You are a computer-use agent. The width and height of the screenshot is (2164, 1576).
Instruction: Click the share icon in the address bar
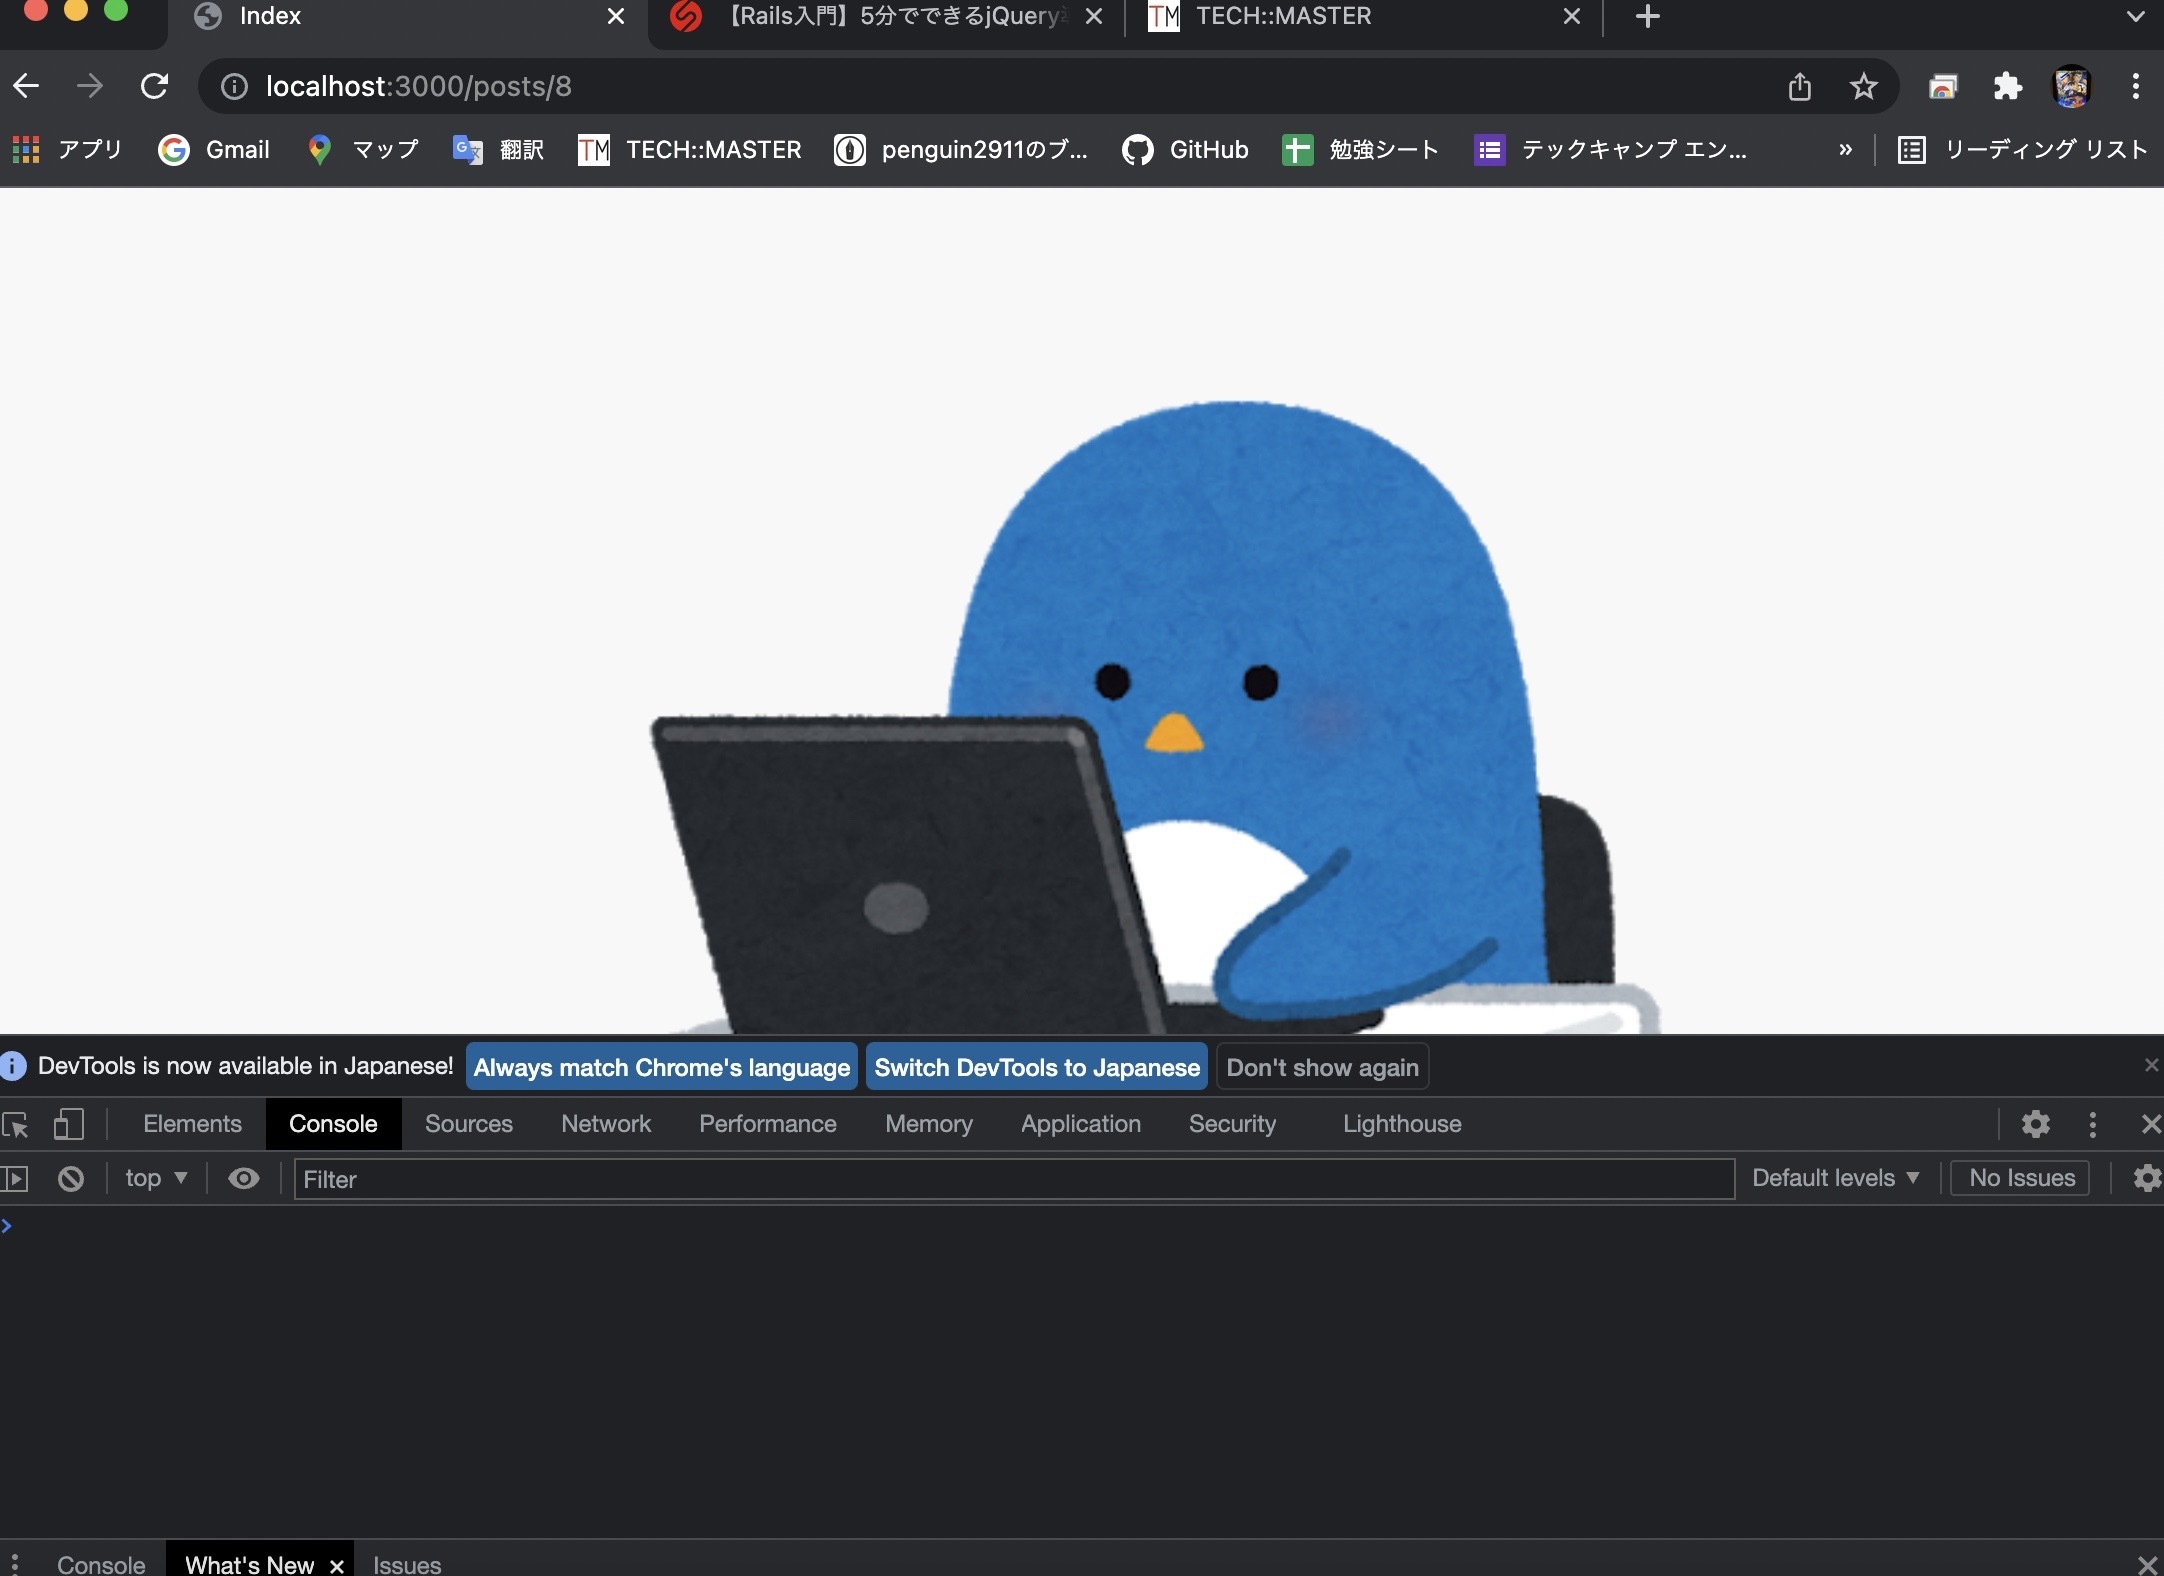(x=1799, y=87)
